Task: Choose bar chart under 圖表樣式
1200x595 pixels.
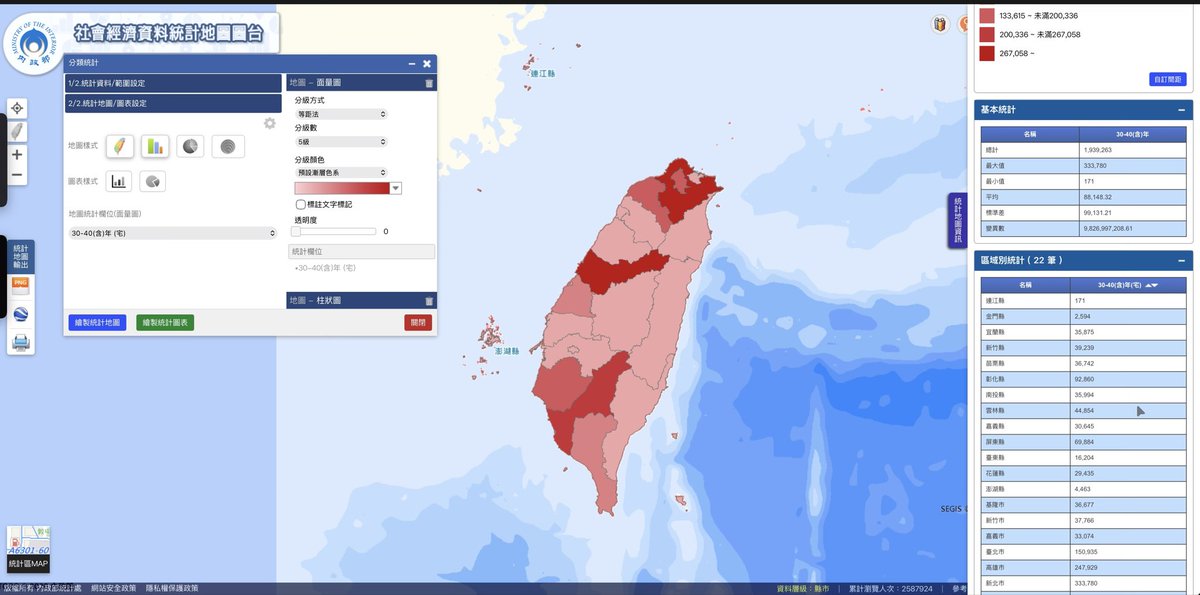Action: pos(120,182)
